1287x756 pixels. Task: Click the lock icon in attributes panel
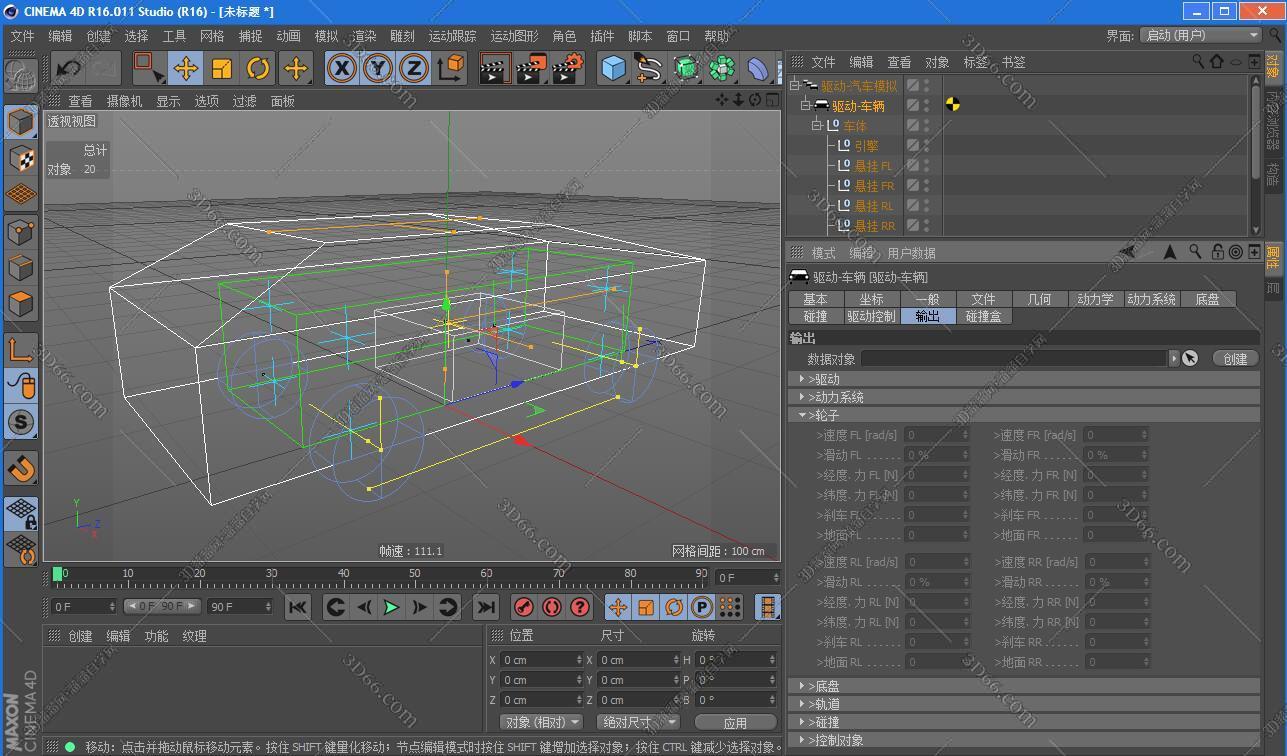click(x=1217, y=252)
